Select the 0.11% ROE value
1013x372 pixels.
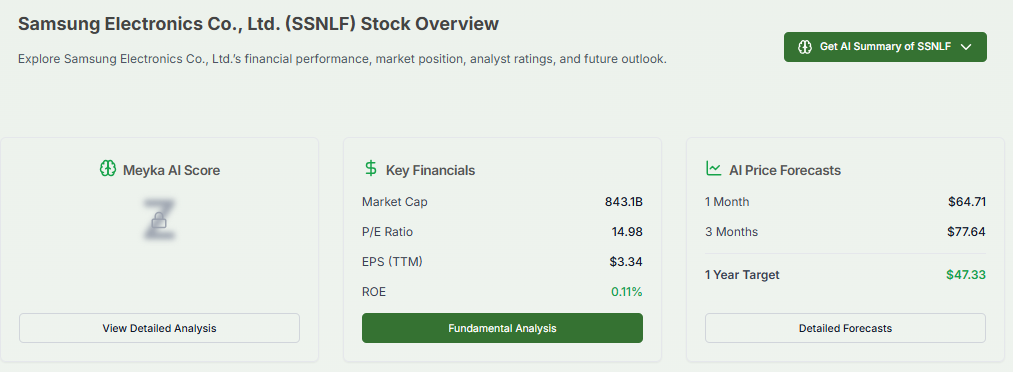pyautogui.click(x=627, y=292)
